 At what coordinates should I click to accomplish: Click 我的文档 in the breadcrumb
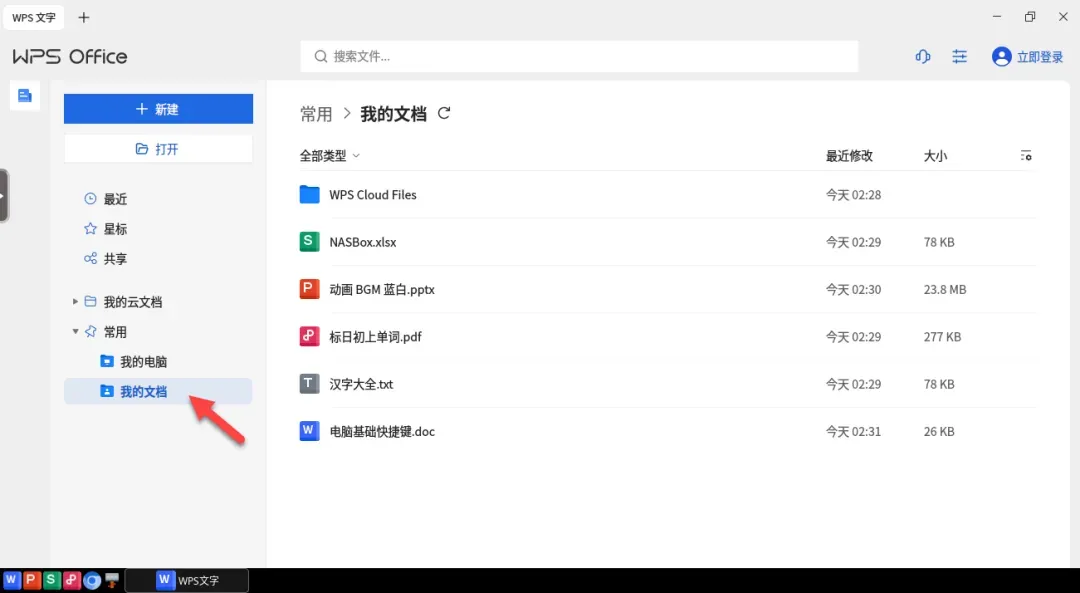393,114
